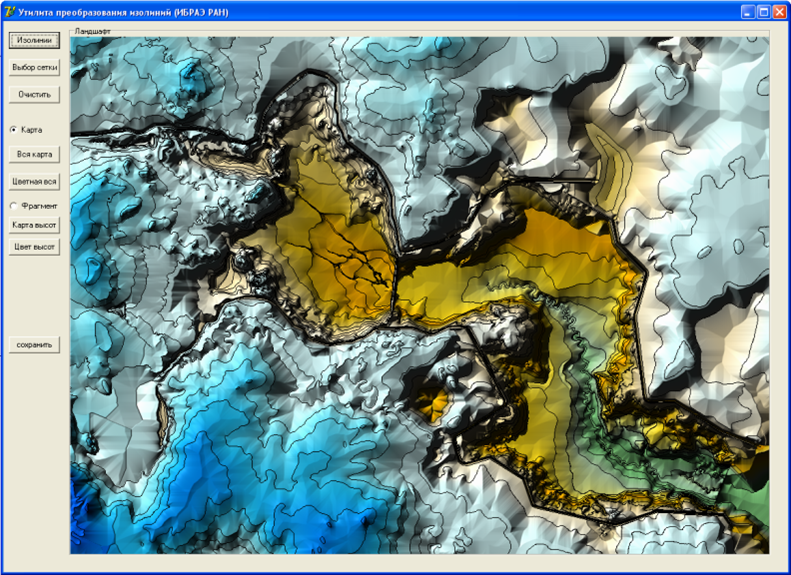Maximize the utility window
791x575 pixels.
pos(764,12)
